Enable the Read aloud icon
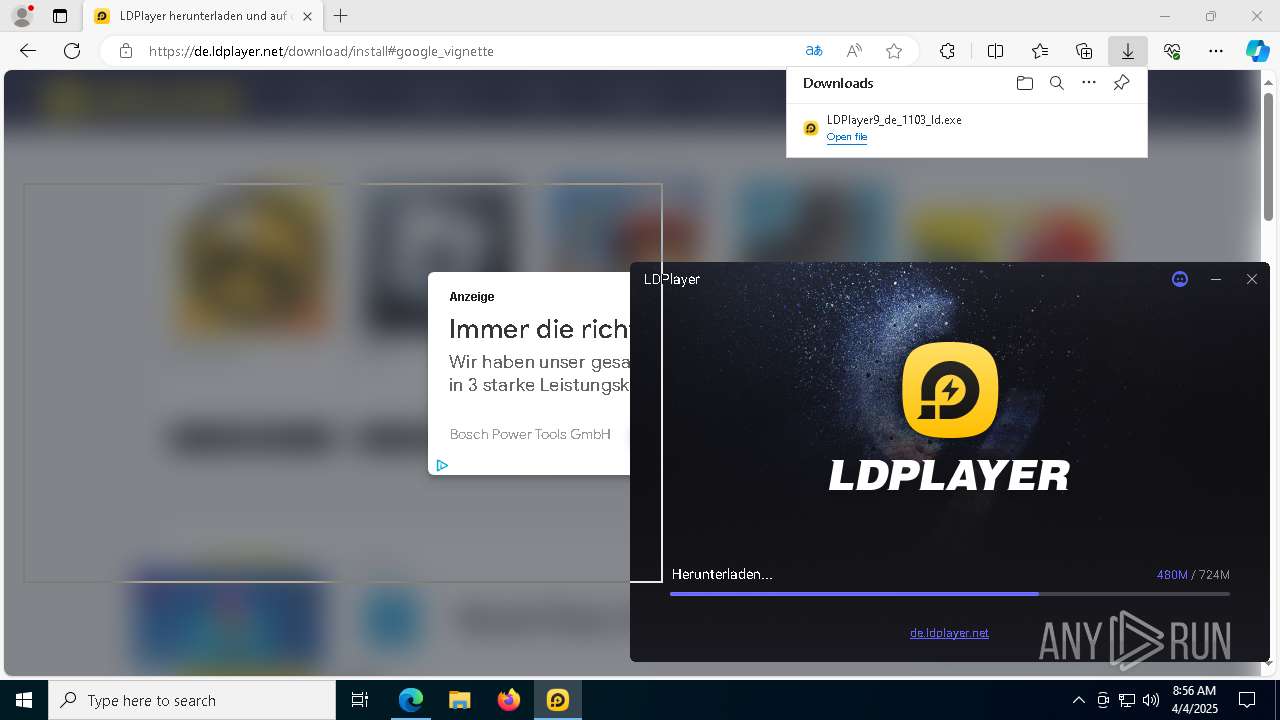Image resolution: width=1280 pixels, height=720 pixels. click(x=854, y=51)
